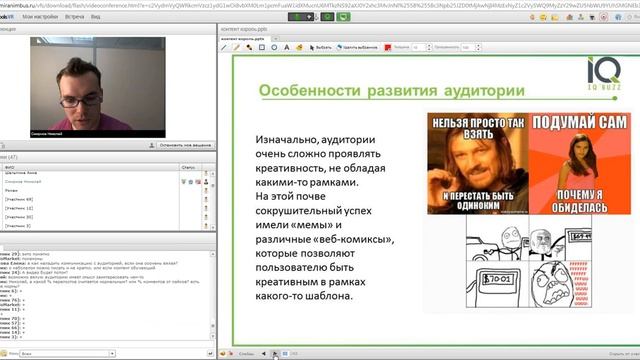Go to next slide arrow
Viewport: 640px width, 360px height.
click(275, 353)
